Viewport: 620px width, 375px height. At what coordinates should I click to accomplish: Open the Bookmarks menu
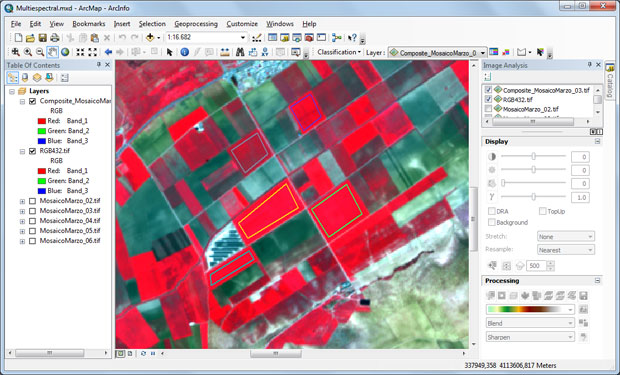pos(89,24)
